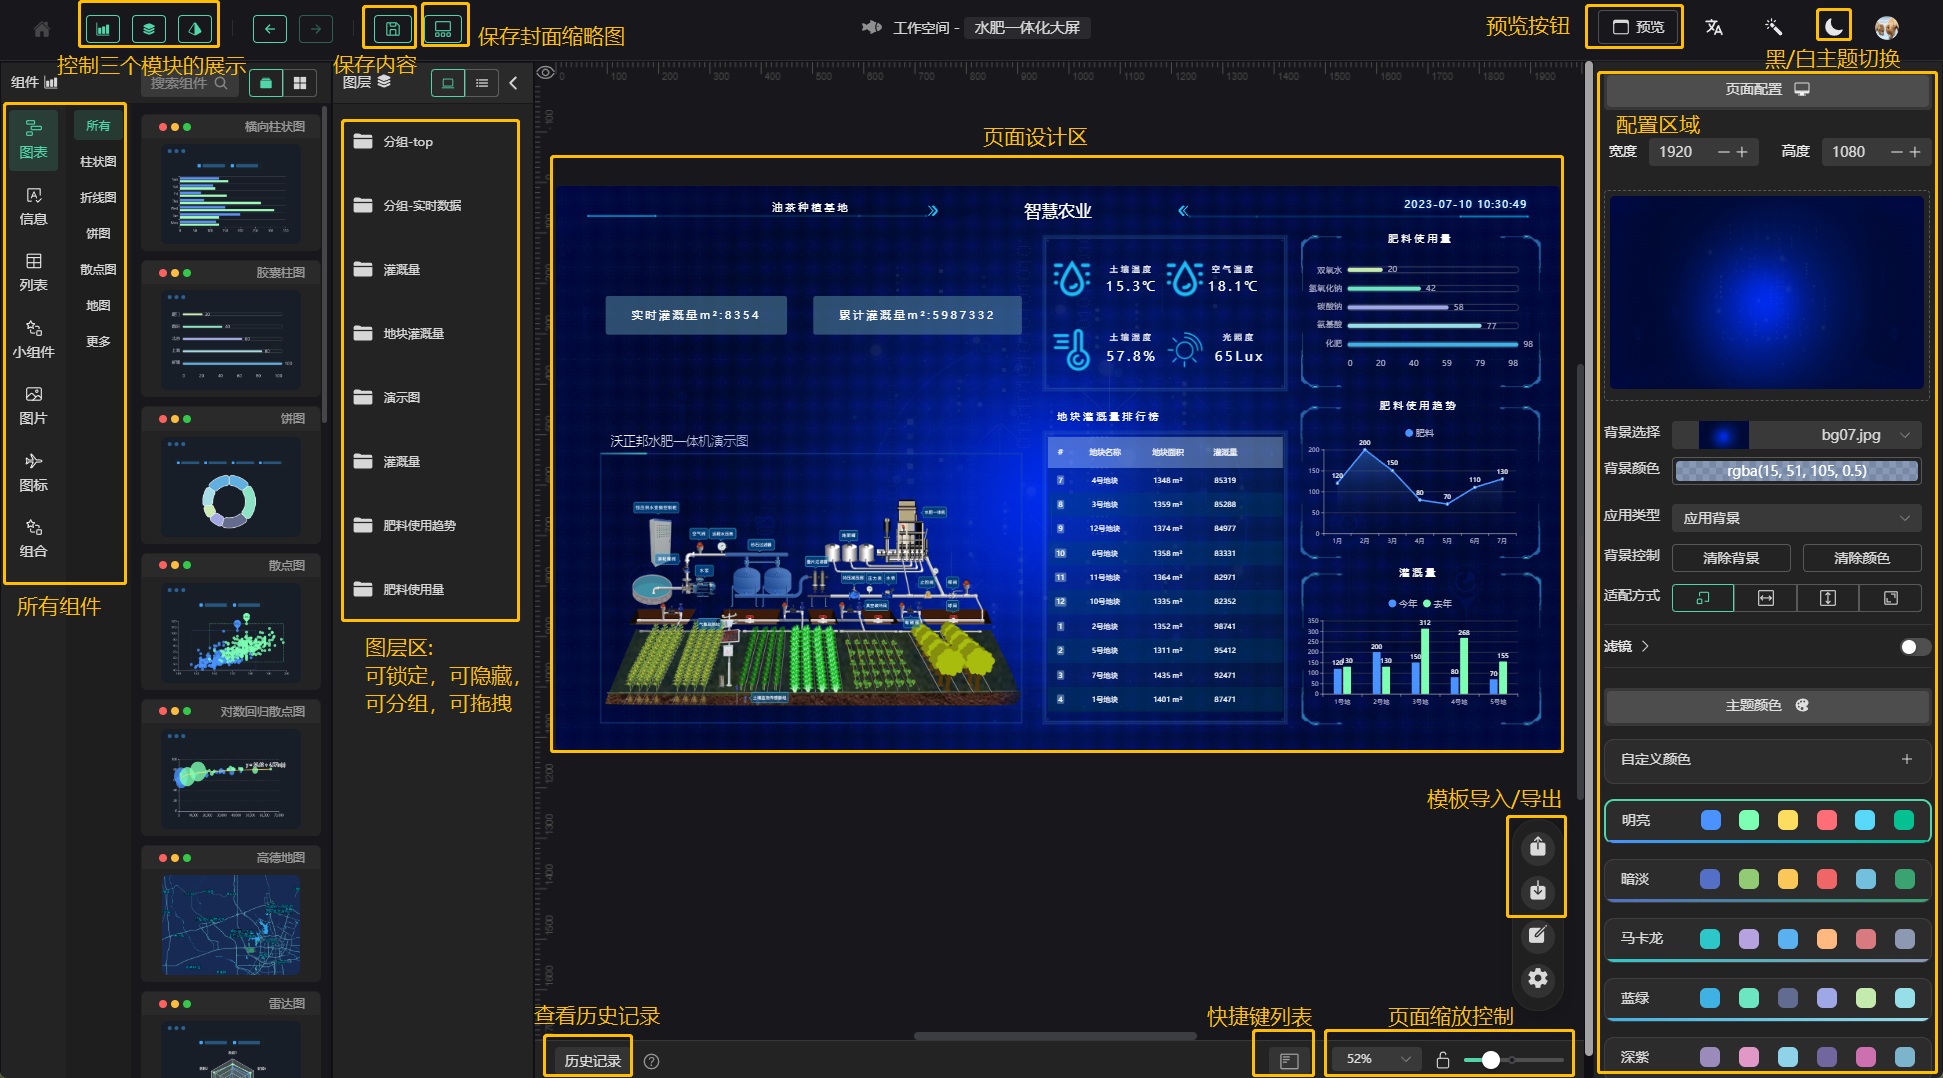The height and width of the screenshot is (1078, 1943).
Task: Open the canvas settings gear icon
Action: point(1538,978)
